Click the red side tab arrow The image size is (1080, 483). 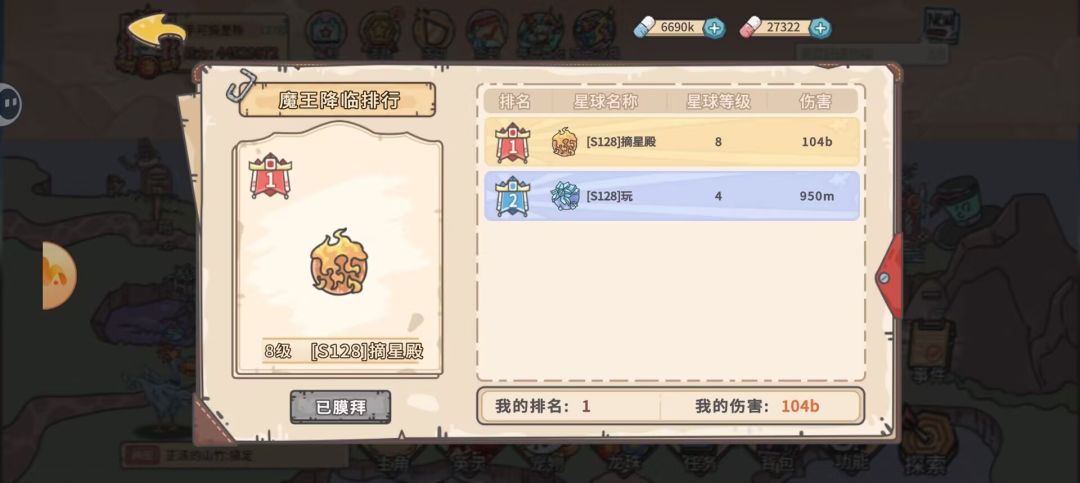point(889,276)
